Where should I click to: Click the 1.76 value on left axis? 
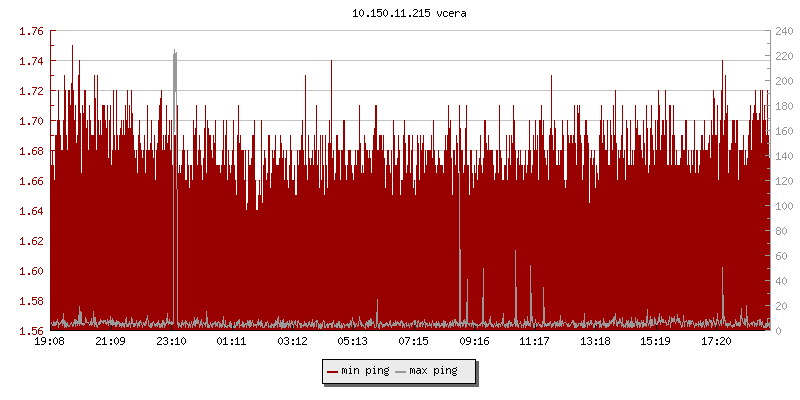(32, 31)
